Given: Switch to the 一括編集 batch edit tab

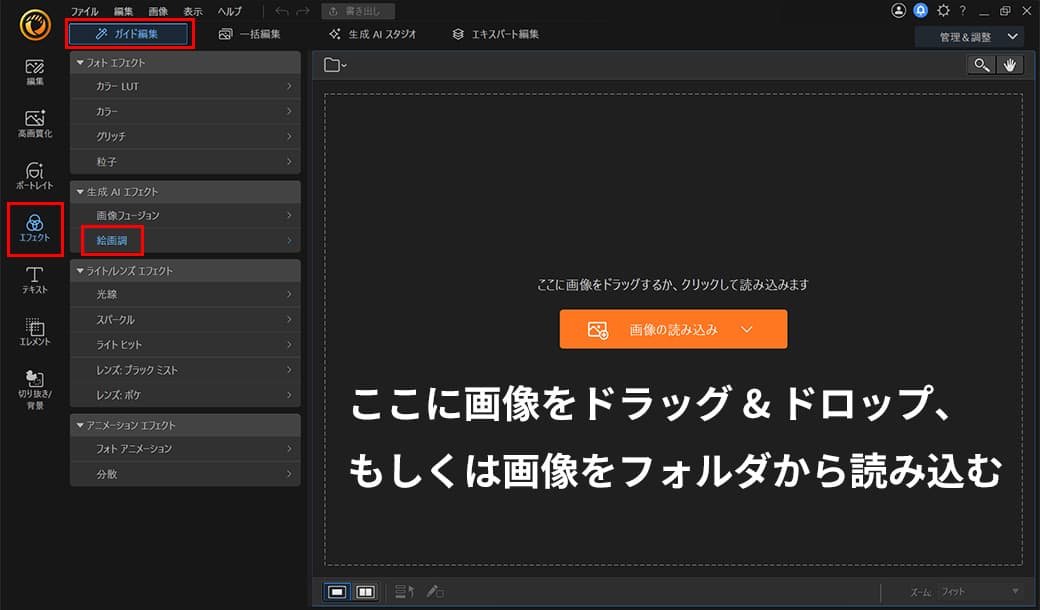Looking at the screenshot, I should pyautogui.click(x=250, y=33).
